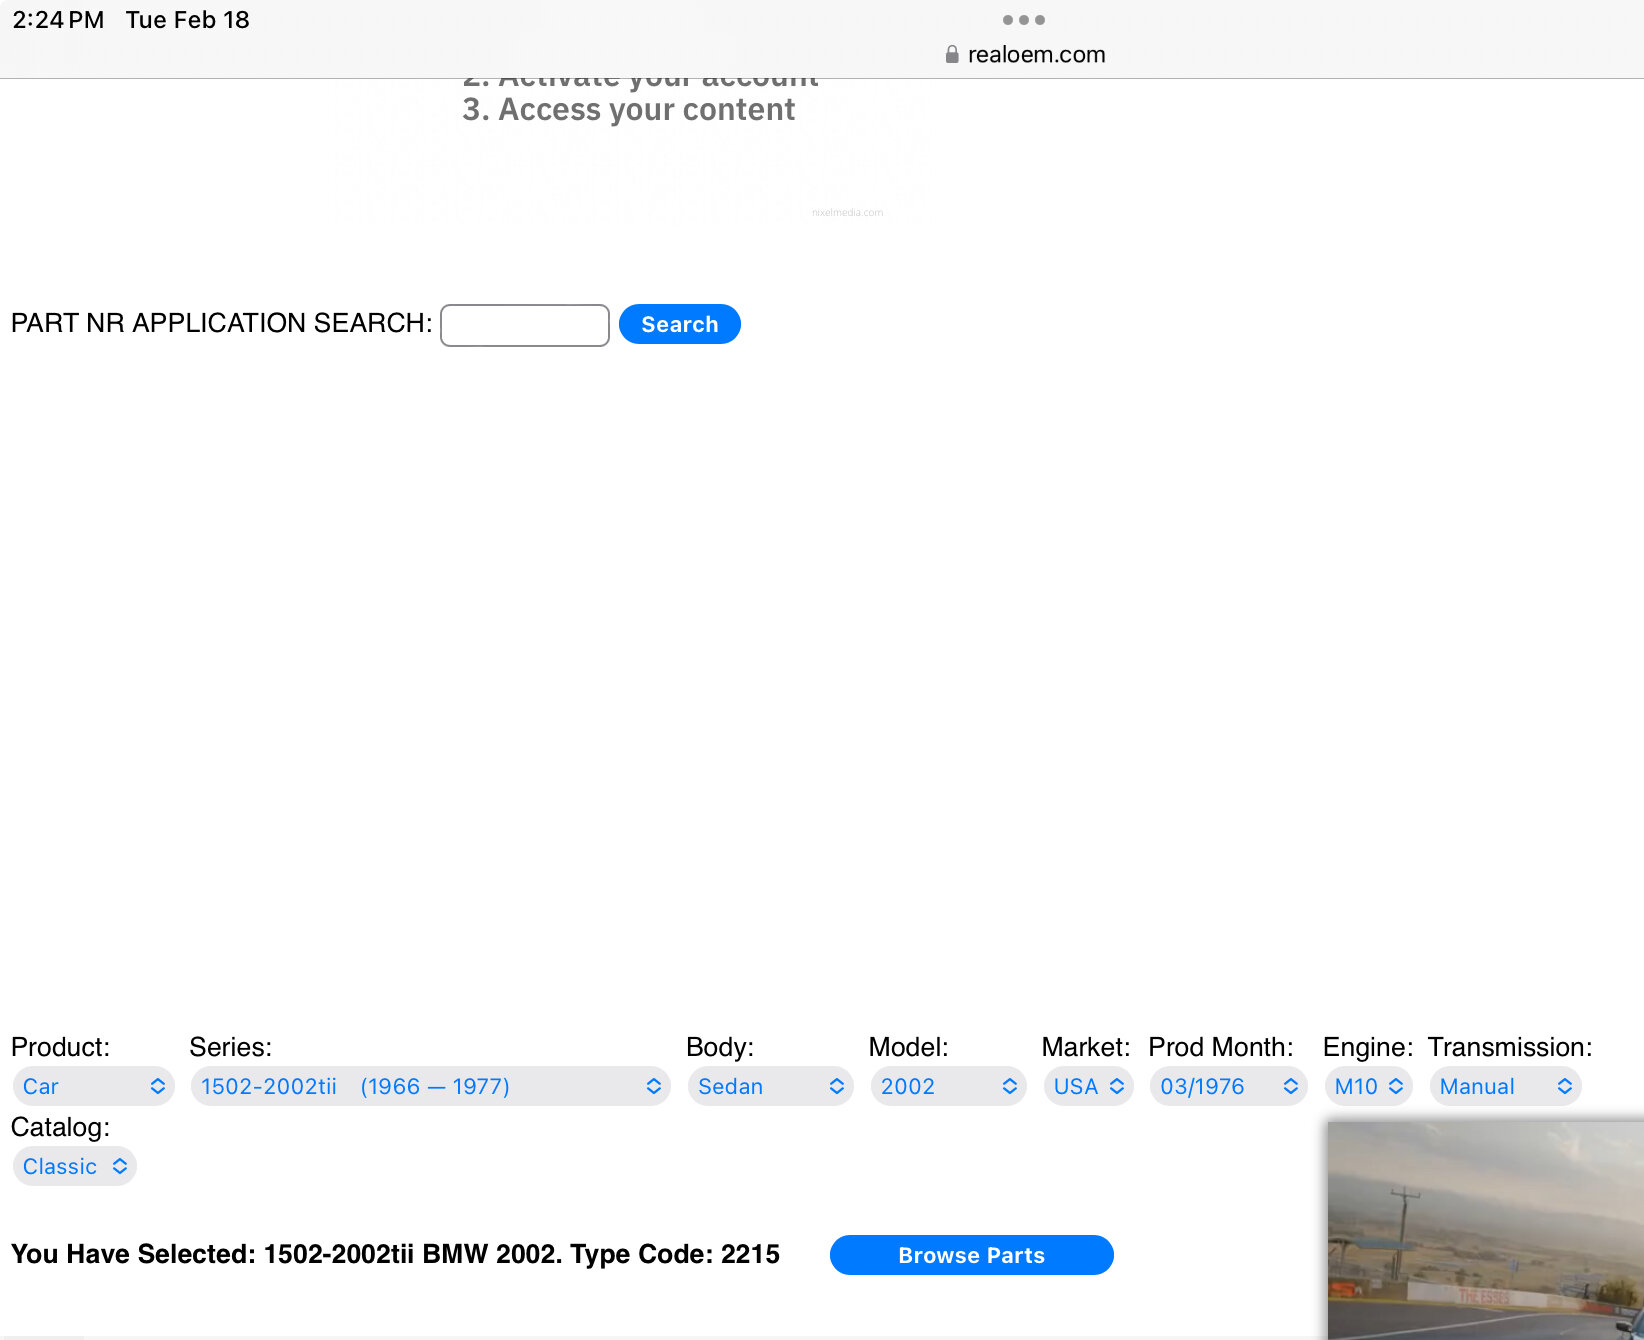1644x1340 pixels.
Task: Tap the realoem.com address bar
Action: [x=1036, y=54]
